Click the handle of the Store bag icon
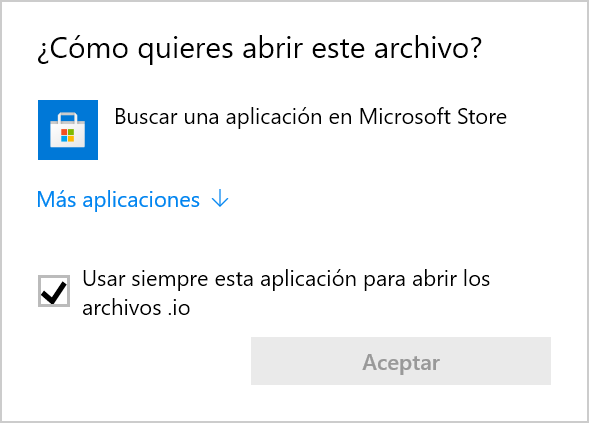 tap(68, 117)
